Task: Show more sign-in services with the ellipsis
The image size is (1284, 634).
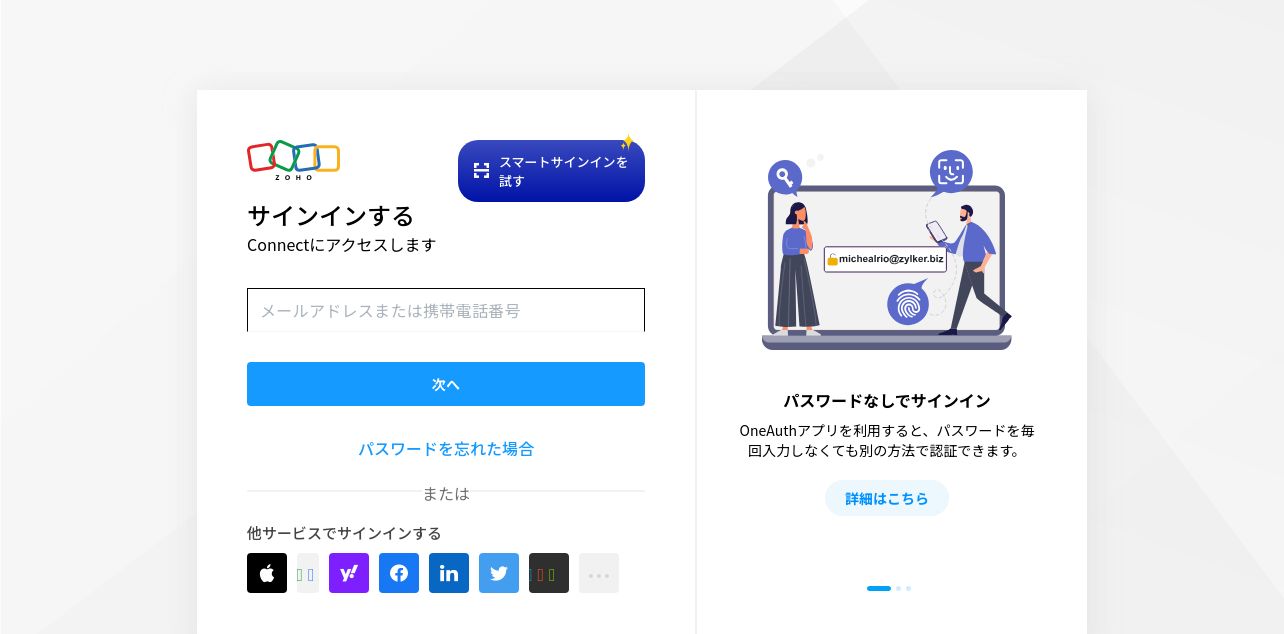Action: point(599,573)
